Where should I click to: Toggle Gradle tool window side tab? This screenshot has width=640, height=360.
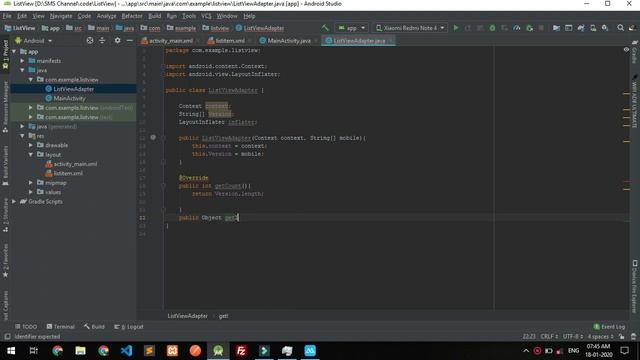pos(634,52)
